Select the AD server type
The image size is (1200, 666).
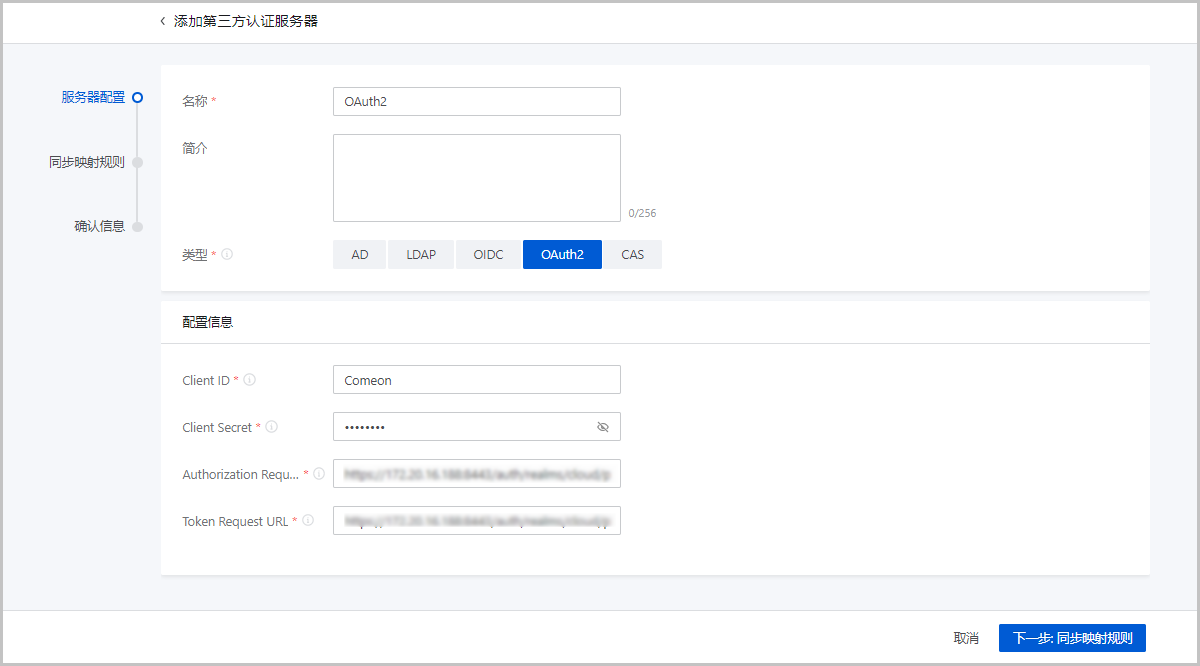(360, 255)
